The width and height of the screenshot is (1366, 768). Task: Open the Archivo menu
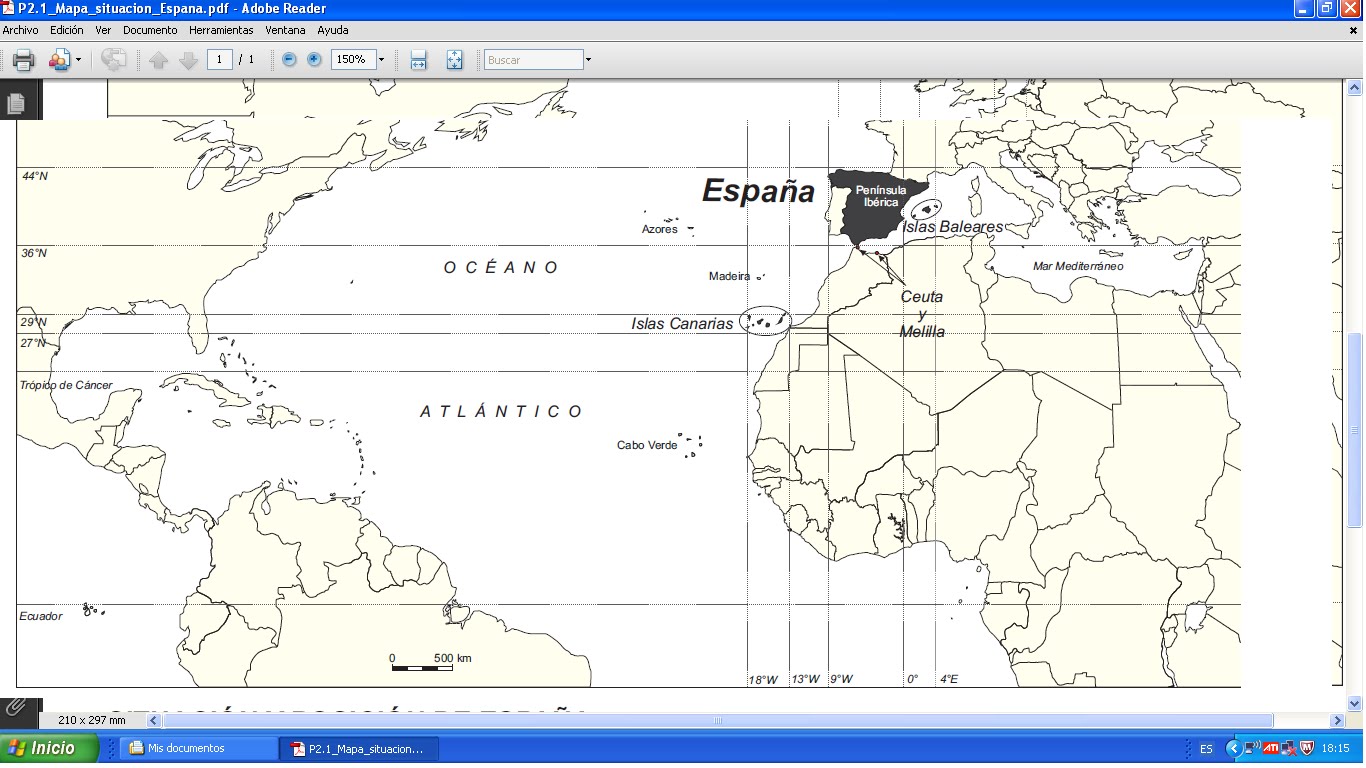pyautogui.click(x=20, y=30)
